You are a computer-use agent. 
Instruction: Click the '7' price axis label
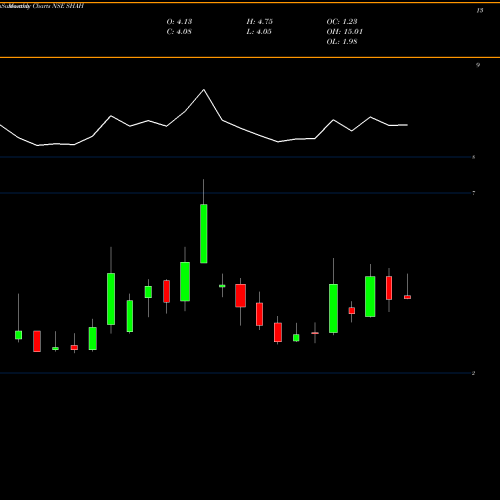473,193
